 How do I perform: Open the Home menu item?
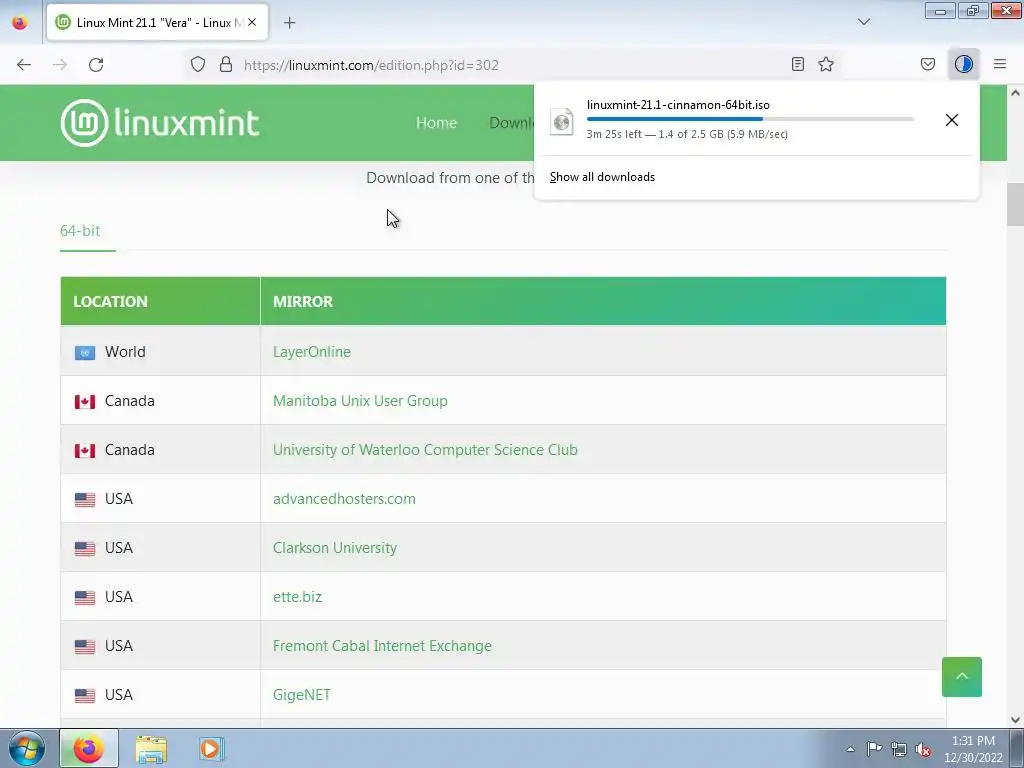click(436, 123)
